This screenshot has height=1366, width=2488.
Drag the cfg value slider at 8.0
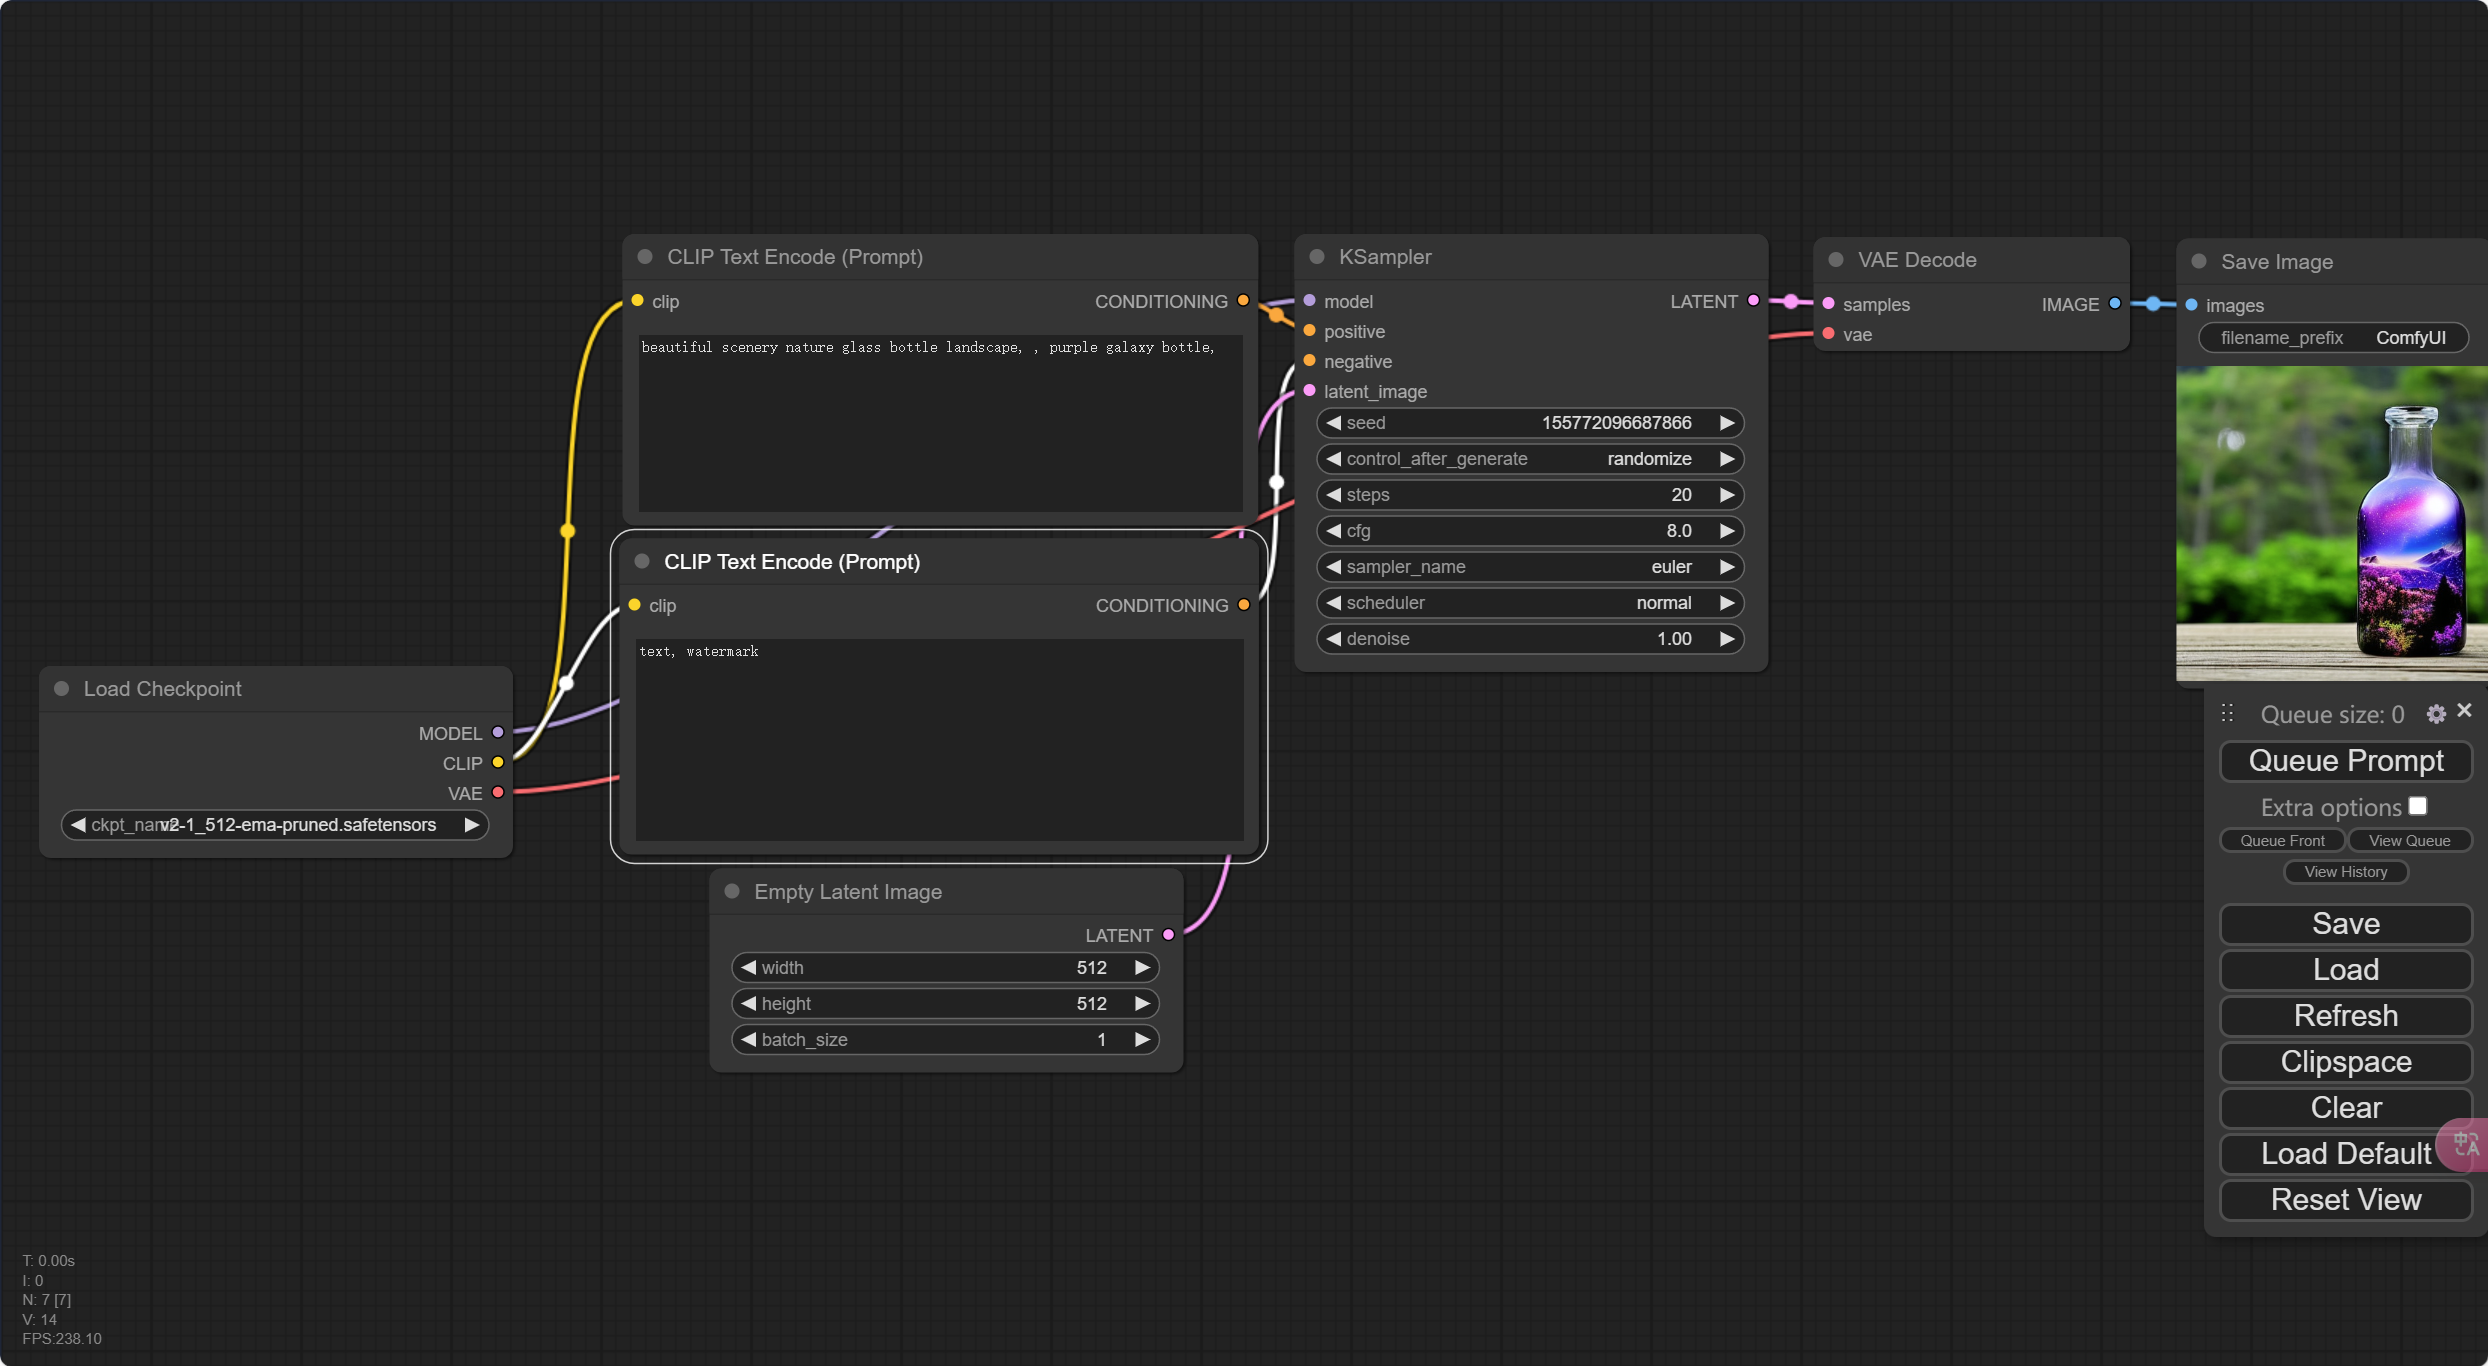pos(1529,530)
